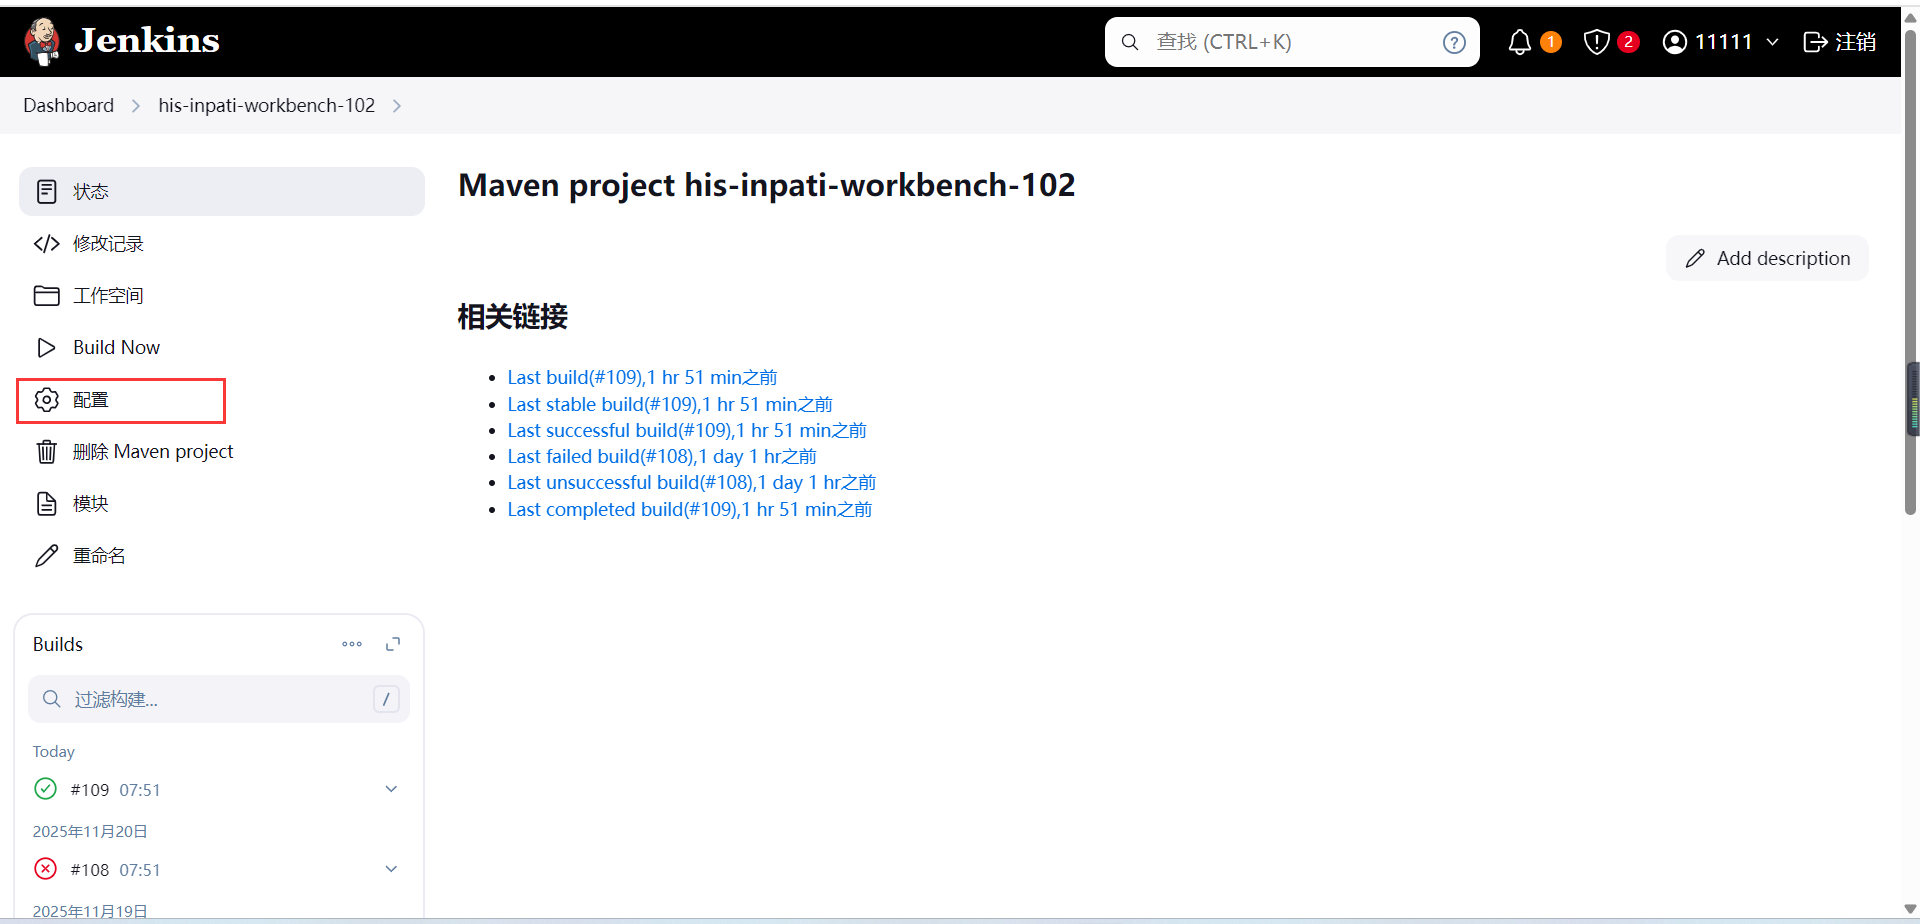Click the Today label in Builds
Image resolution: width=1920 pixels, height=924 pixels.
click(54, 751)
